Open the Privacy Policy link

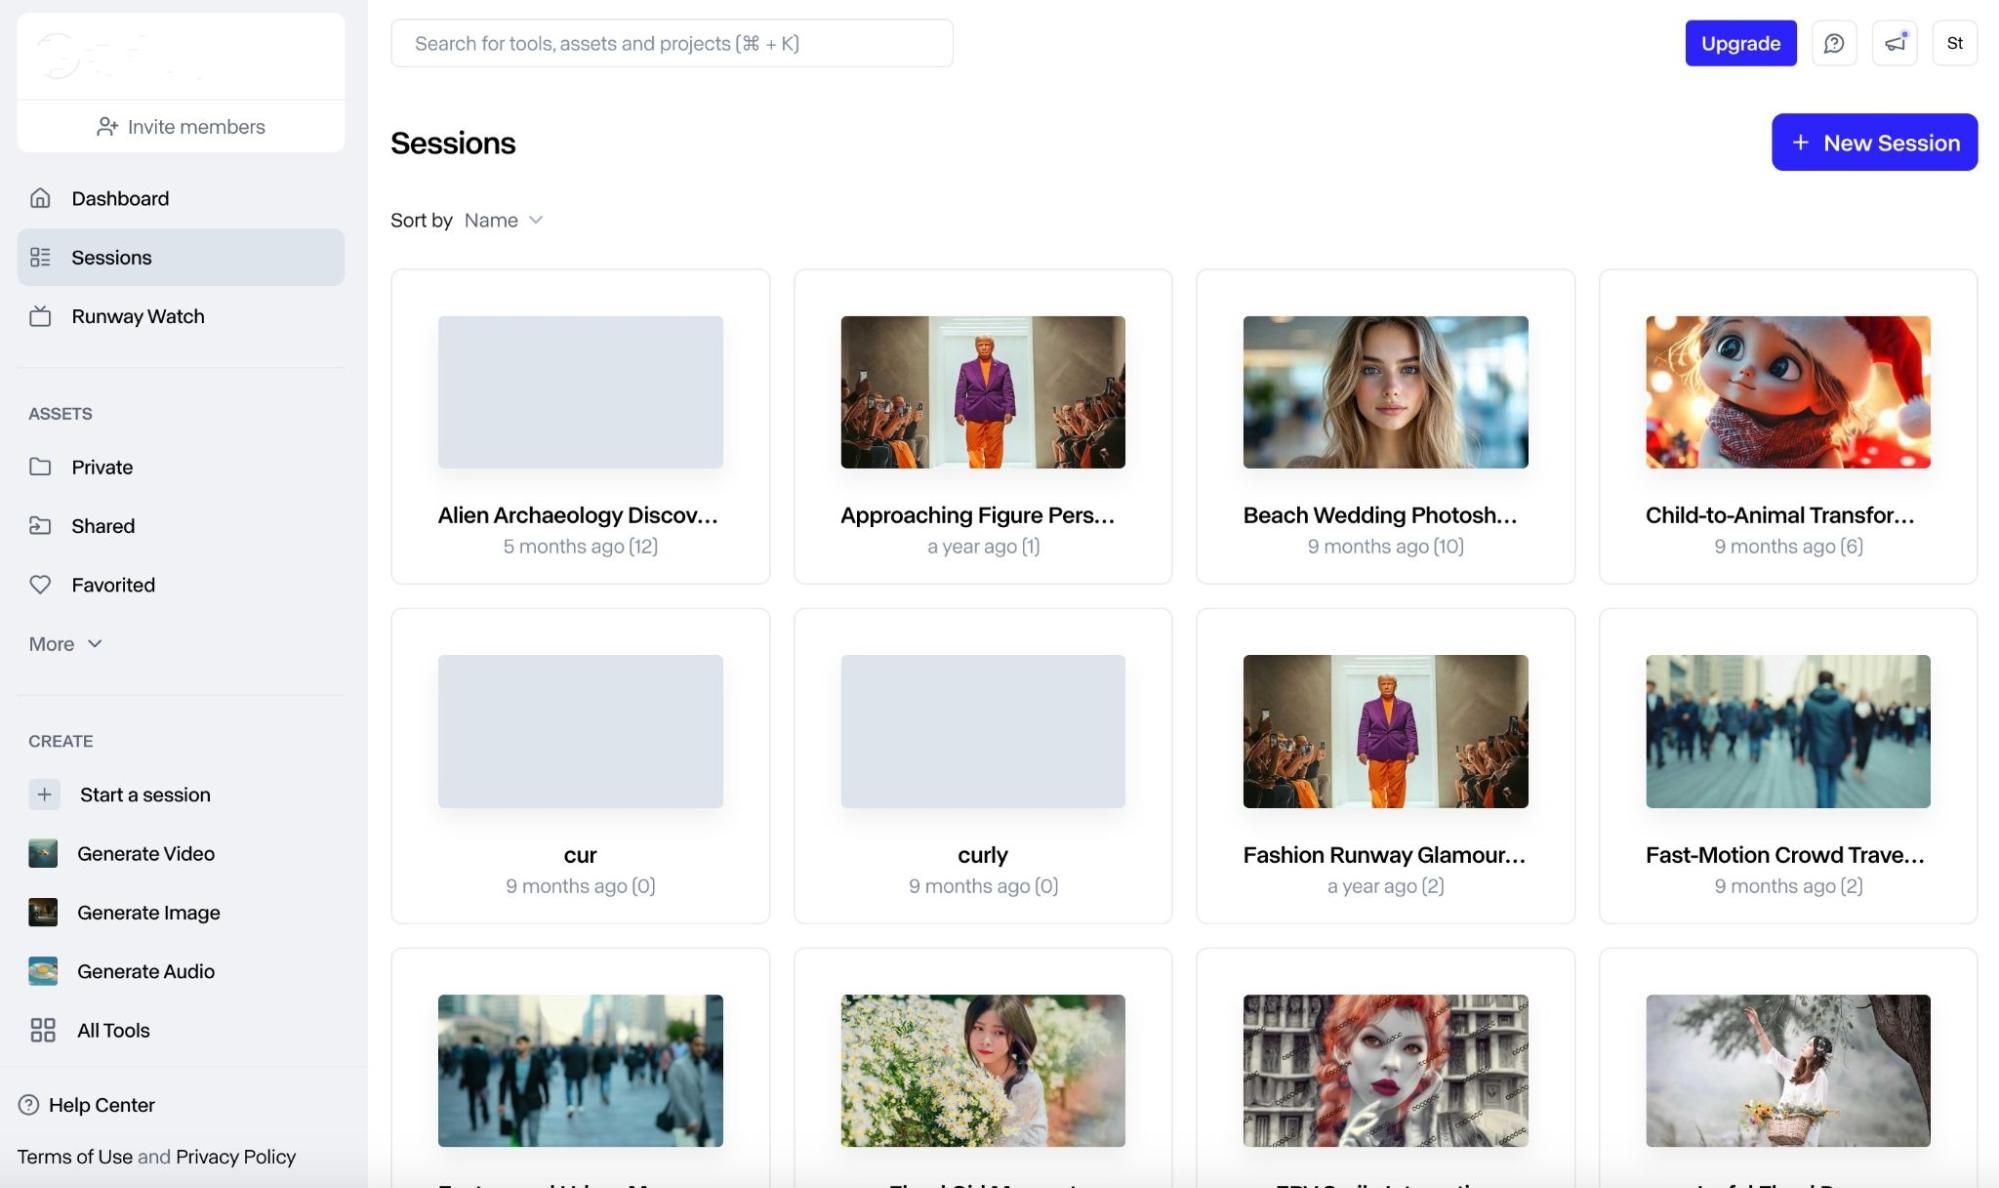[236, 1157]
